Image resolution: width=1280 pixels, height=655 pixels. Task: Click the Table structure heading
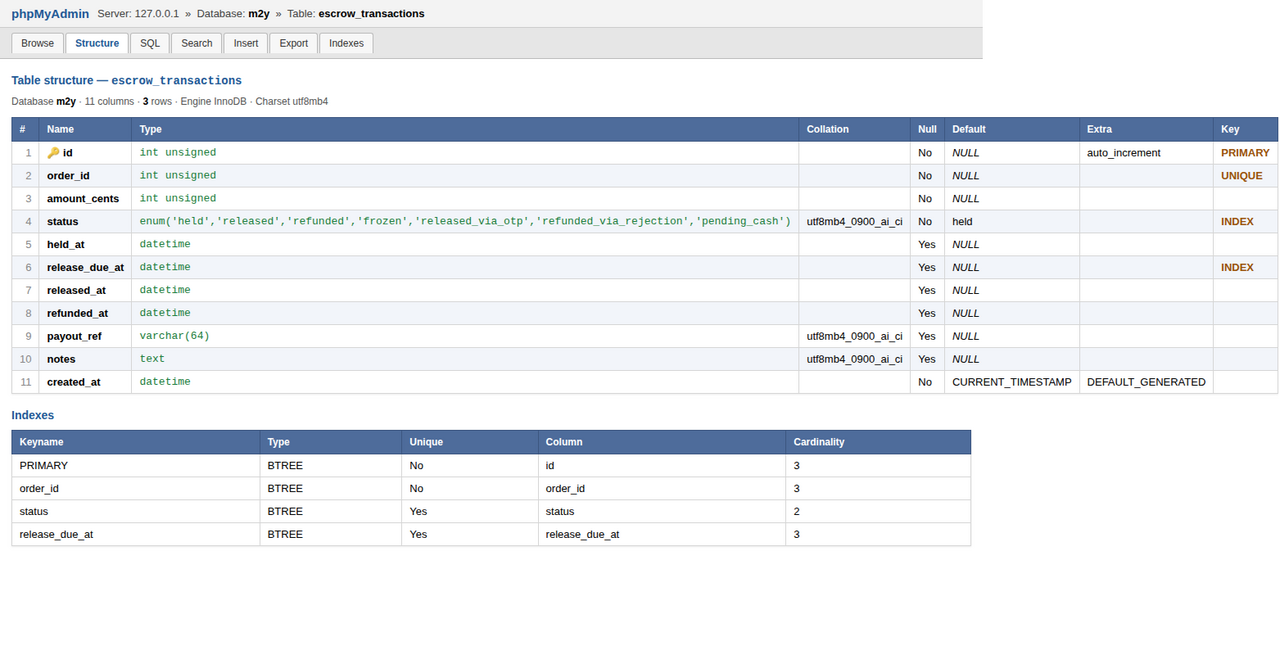click(126, 80)
